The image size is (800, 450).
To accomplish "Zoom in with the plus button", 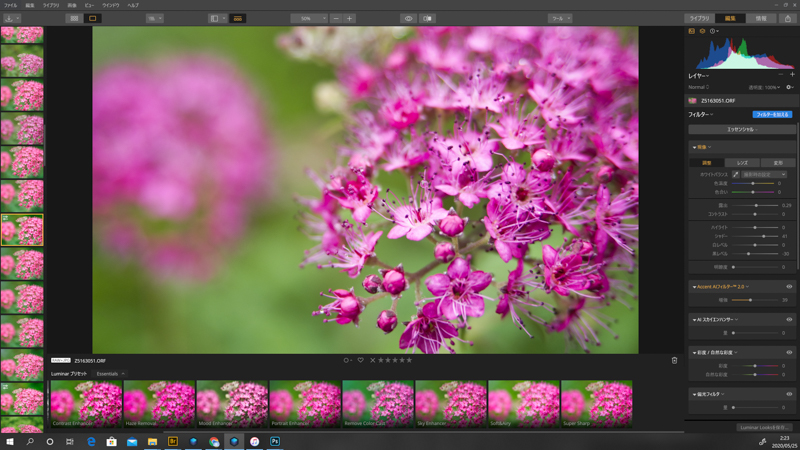I will tap(349, 18).
